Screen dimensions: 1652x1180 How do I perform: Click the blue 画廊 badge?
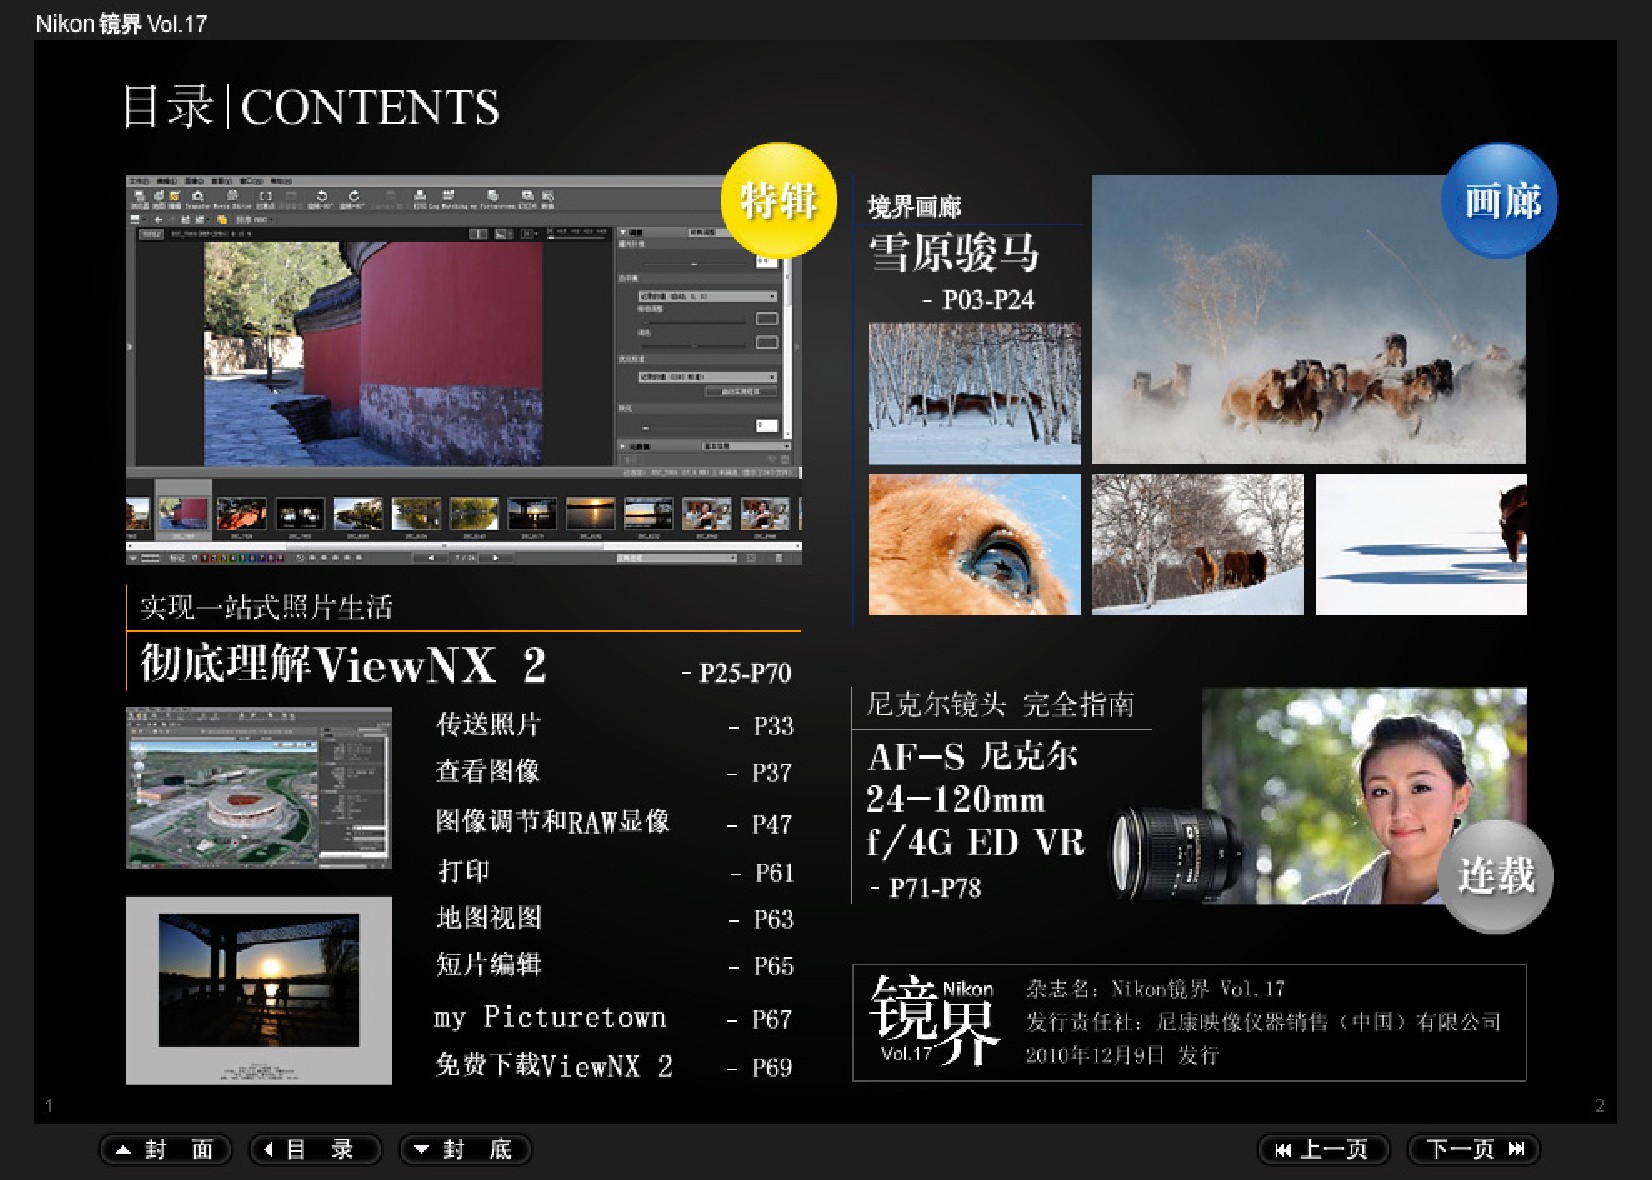pos(1499,200)
